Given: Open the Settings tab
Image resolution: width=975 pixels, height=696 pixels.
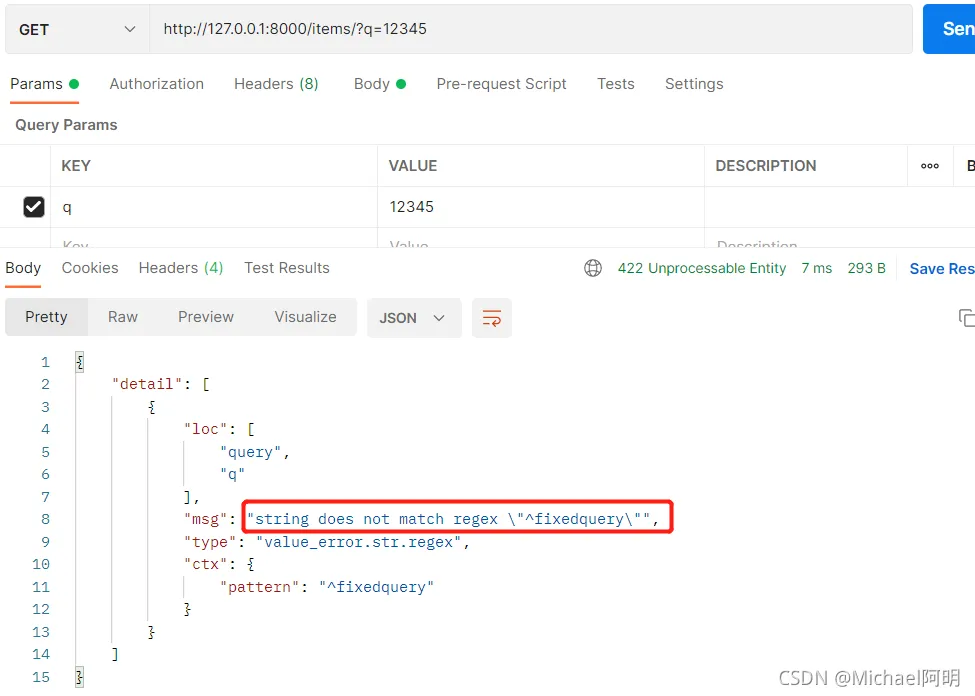Looking at the screenshot, I should click(x=694, y=84).
